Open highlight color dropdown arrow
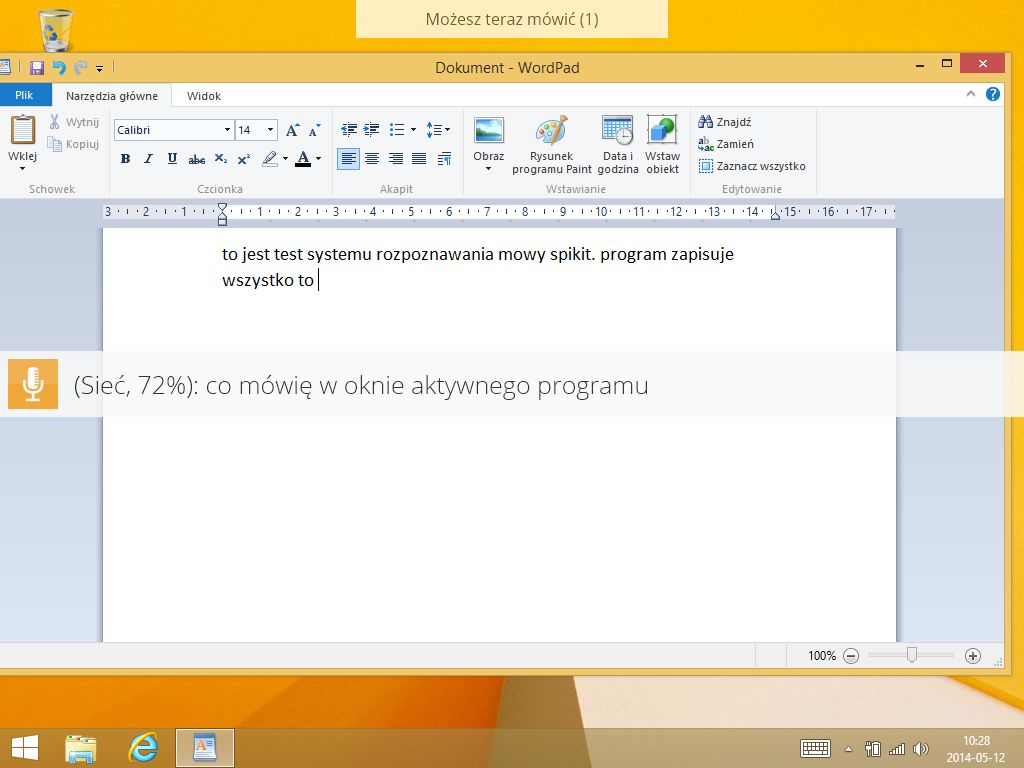This screenshot has width=1024, height=768. tap(285, 159)
